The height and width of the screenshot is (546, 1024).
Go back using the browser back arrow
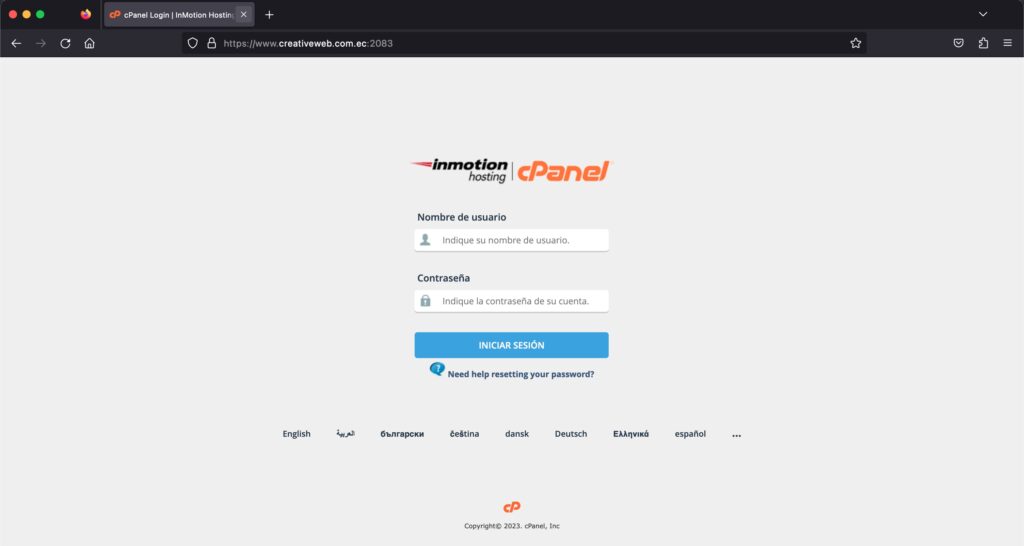[16, 43]
